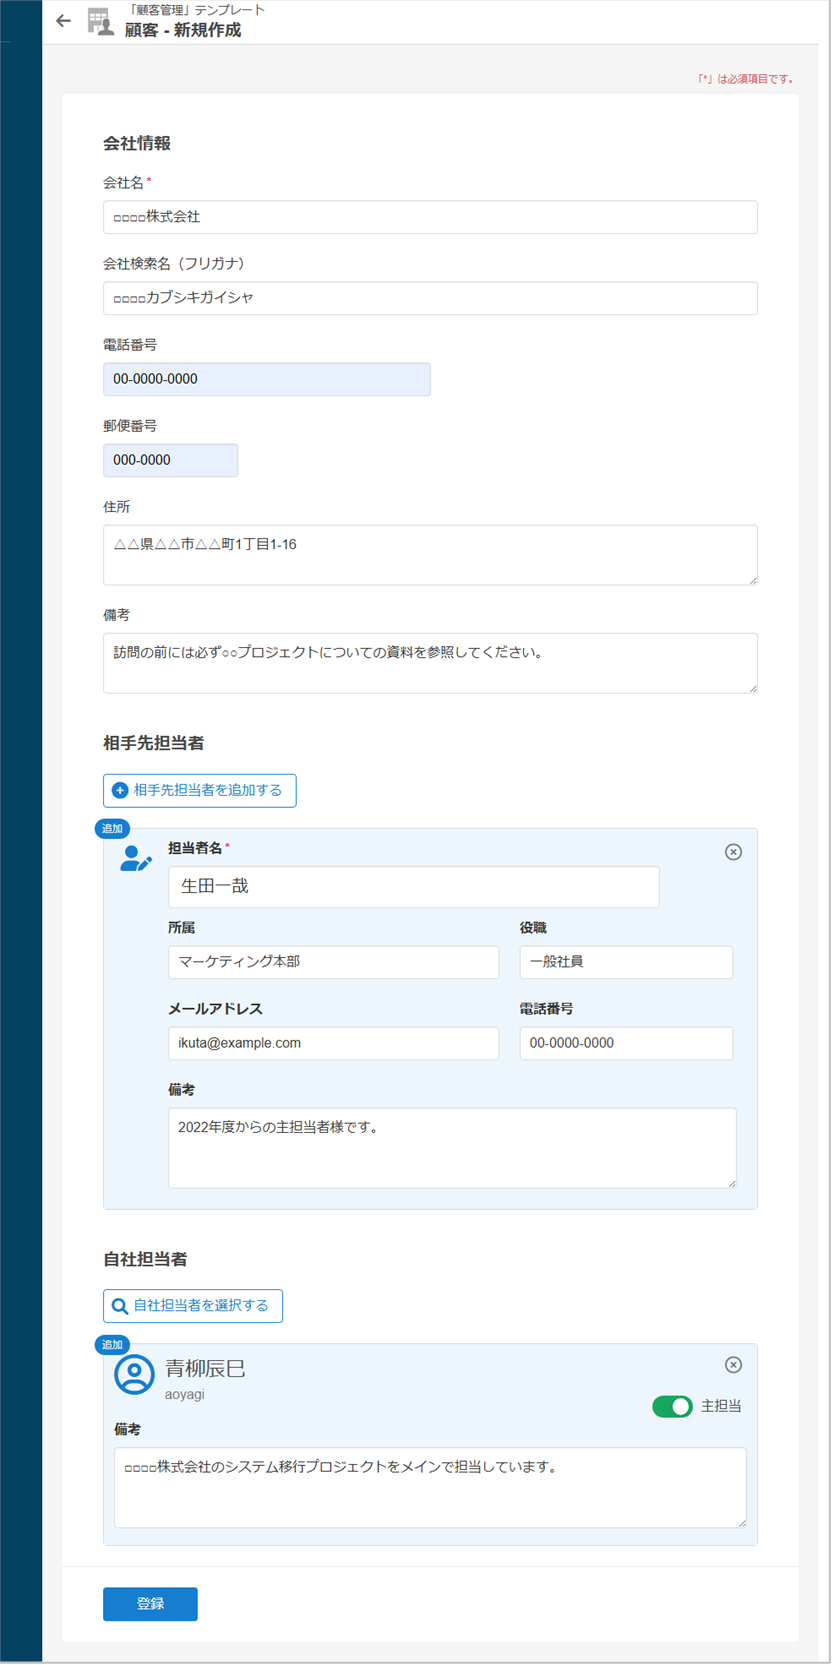The image size is (833, 1665).
Task: Click the メールアドレス field
Action: click(x=333, y=1043)
